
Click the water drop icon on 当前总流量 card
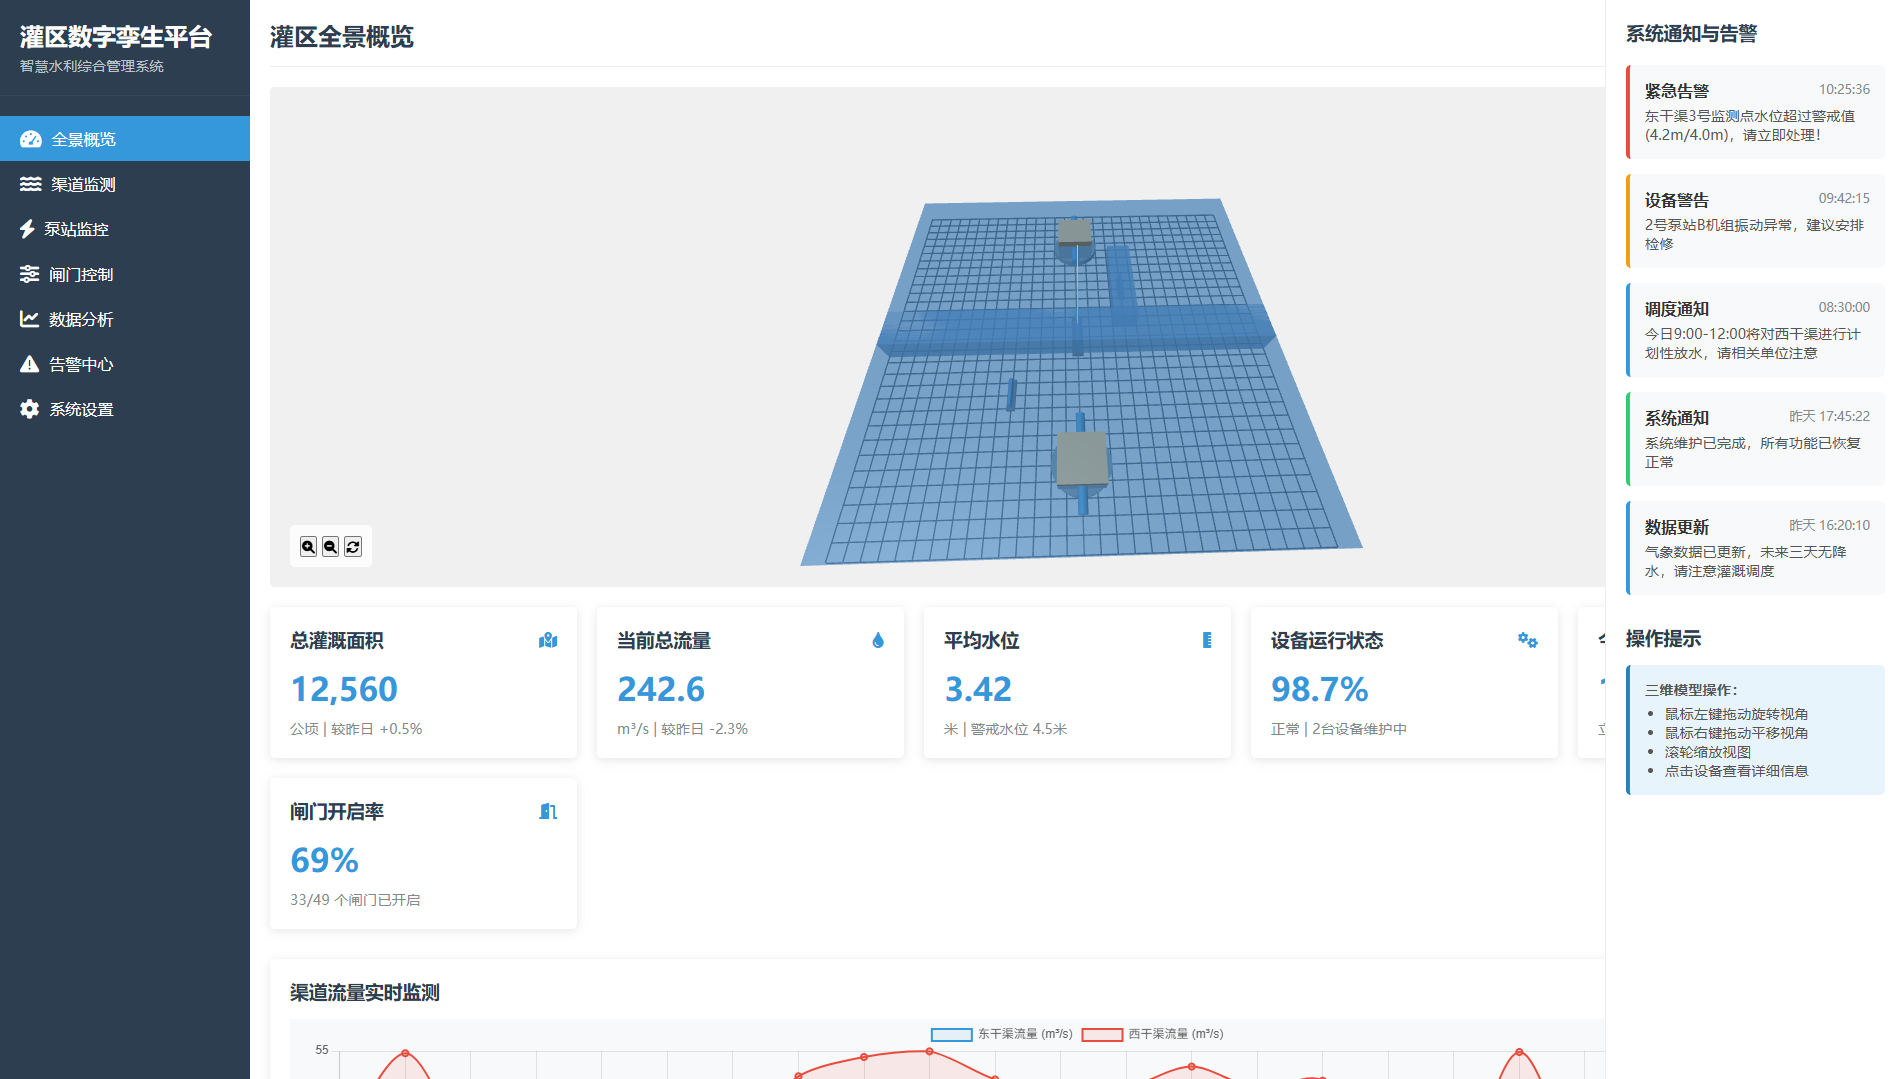tap(877, 641)
